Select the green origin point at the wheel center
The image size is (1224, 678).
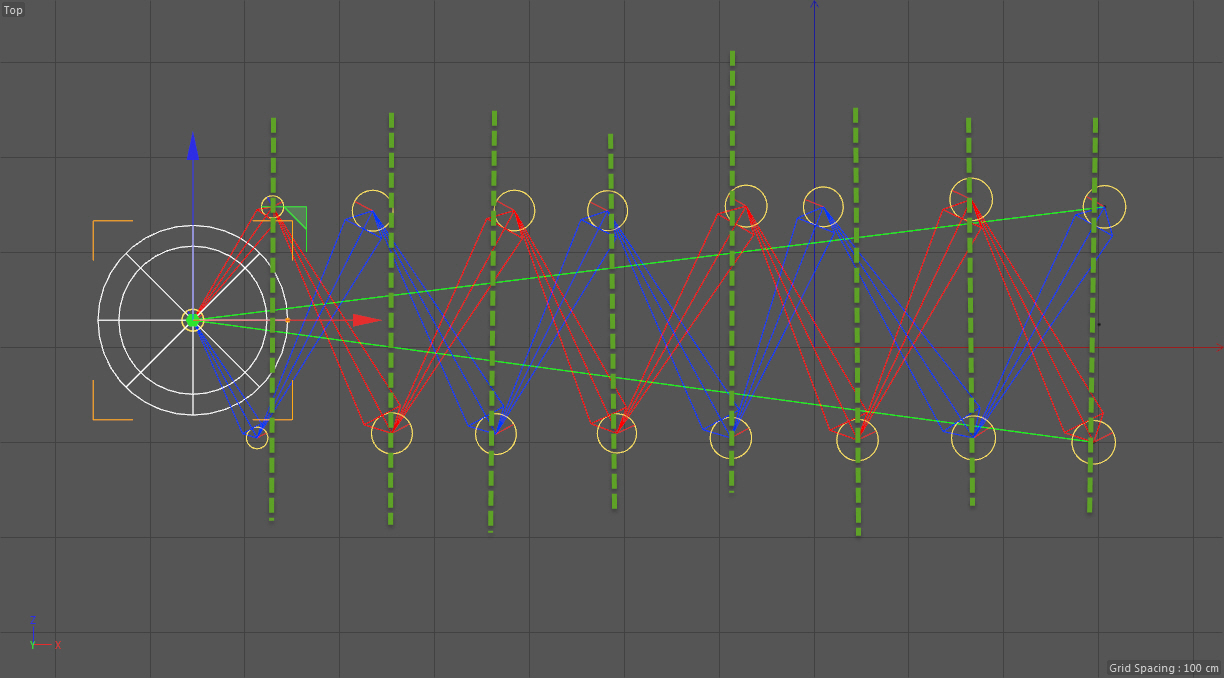(193, 320)
